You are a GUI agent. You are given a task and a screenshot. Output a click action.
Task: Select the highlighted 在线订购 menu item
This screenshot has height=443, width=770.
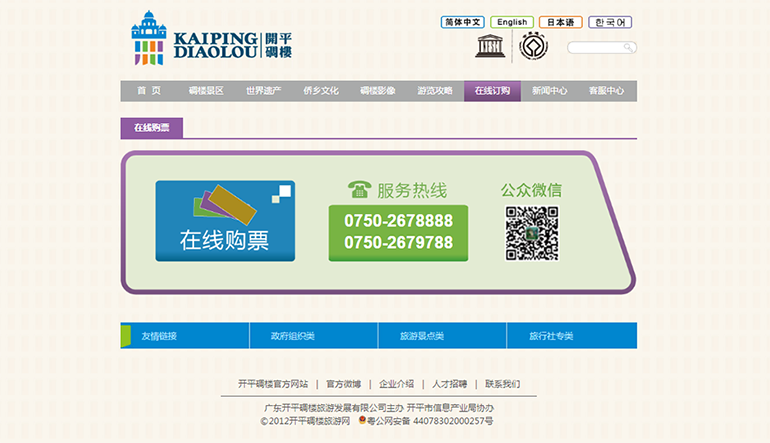pos(492,91)
